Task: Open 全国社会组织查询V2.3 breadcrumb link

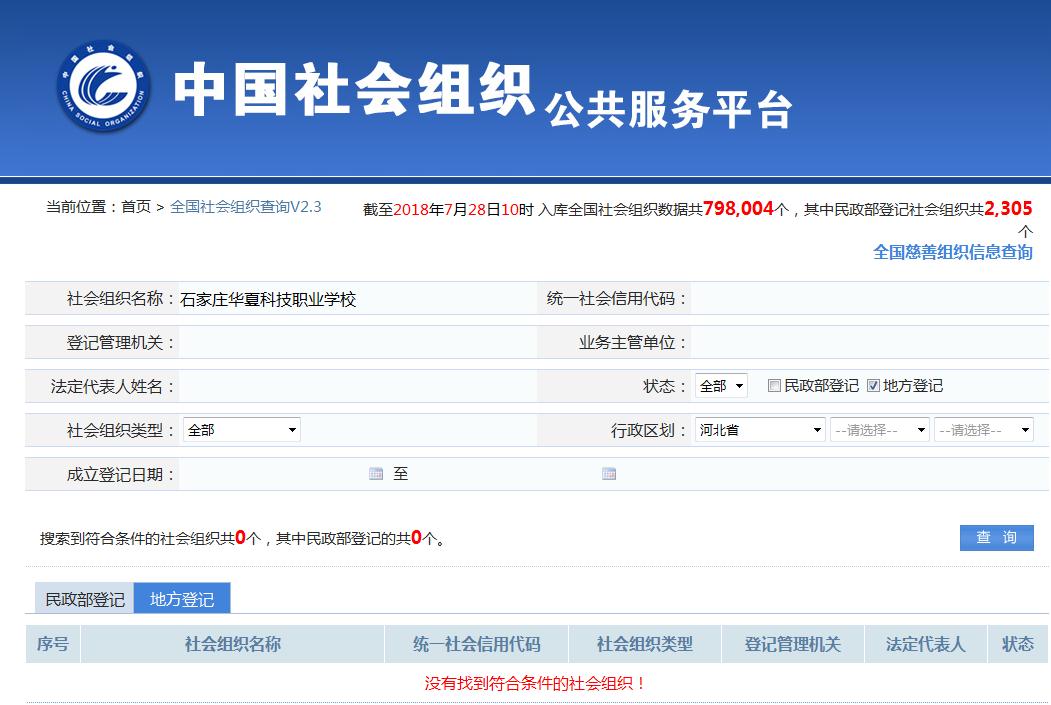Action: [246, 206]
